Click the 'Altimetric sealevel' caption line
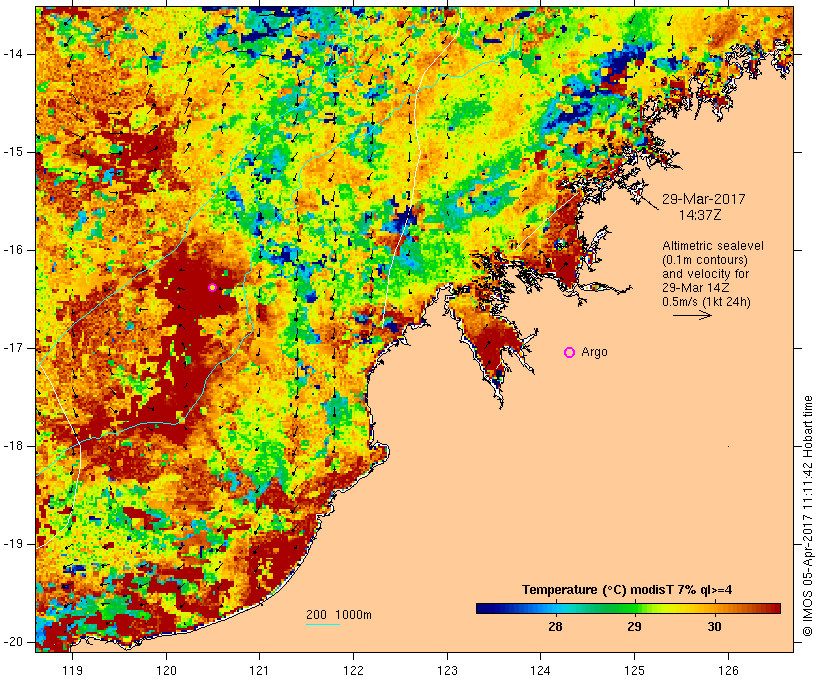This screenshot has width=820, height=680. coord(713,246)
